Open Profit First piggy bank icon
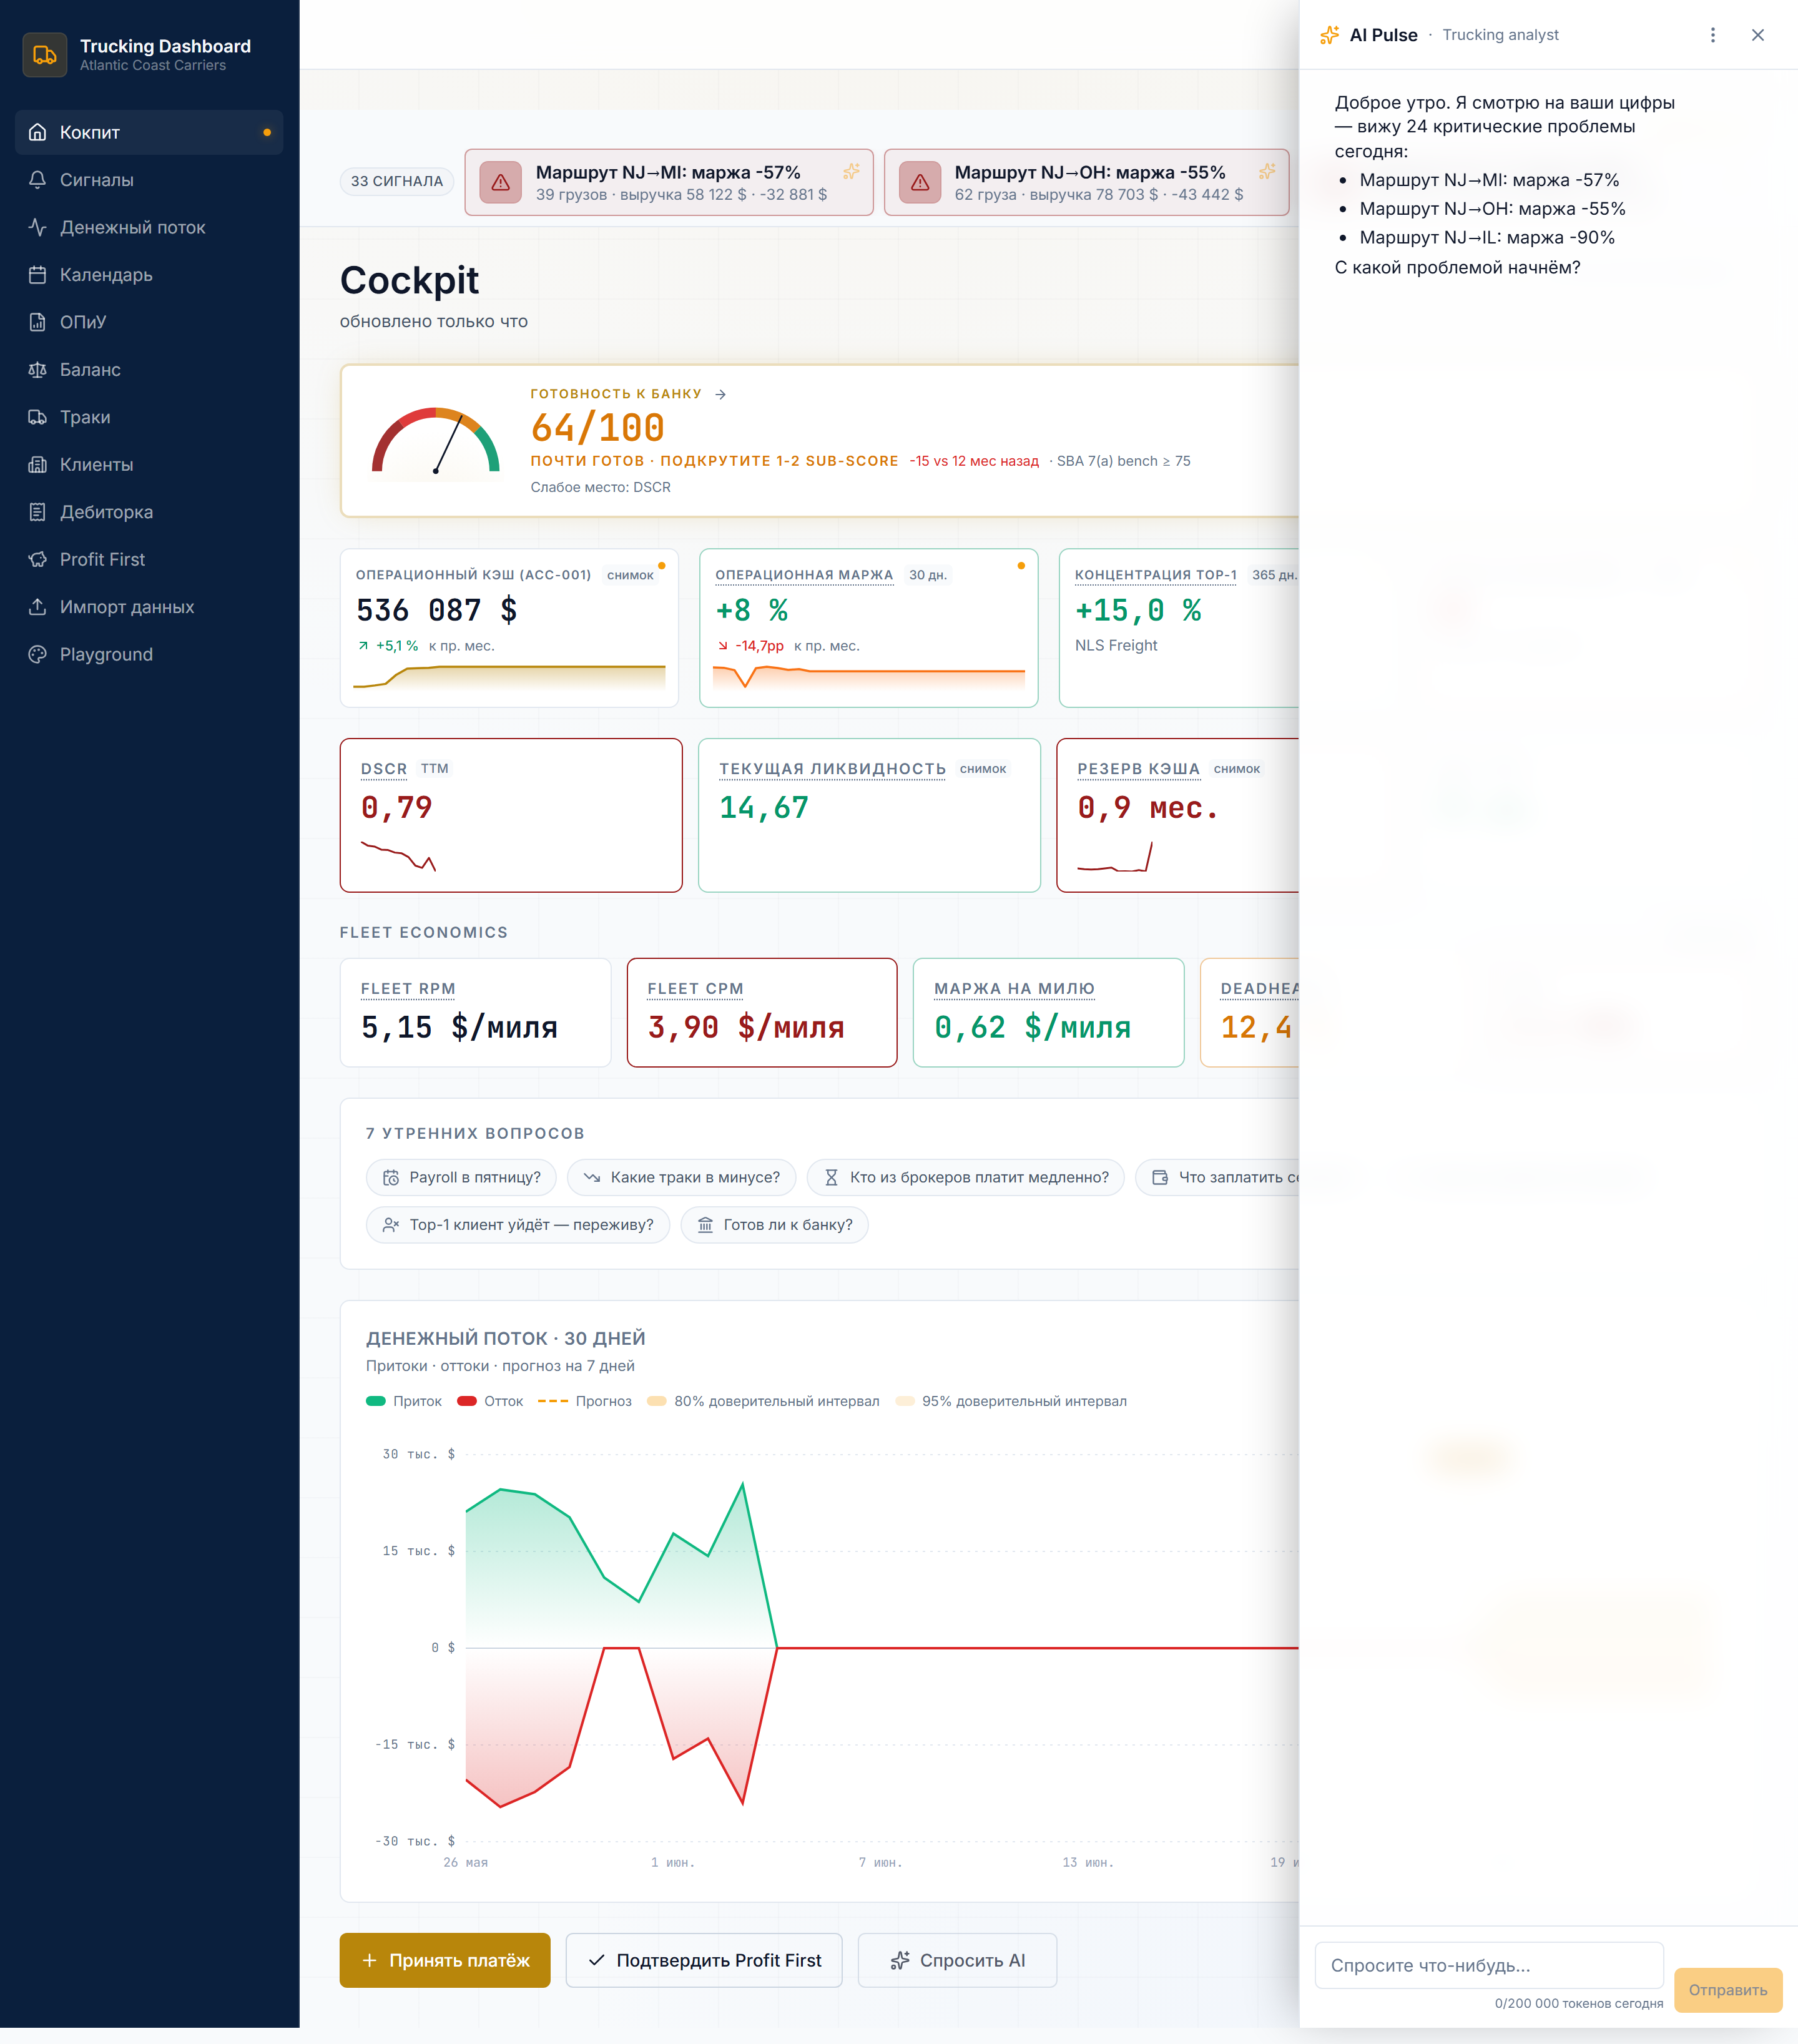1798x2044 pixels. [37, 559]
